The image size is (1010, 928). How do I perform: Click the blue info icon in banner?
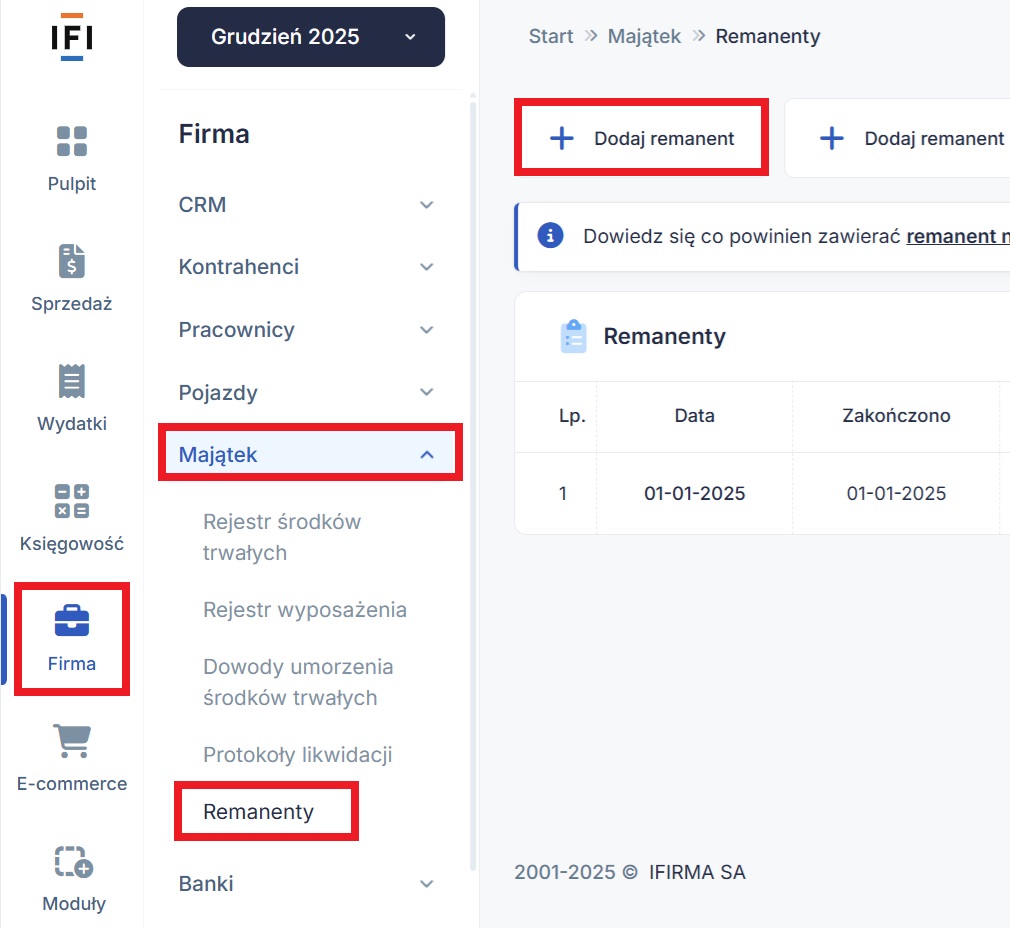[550, 236]
